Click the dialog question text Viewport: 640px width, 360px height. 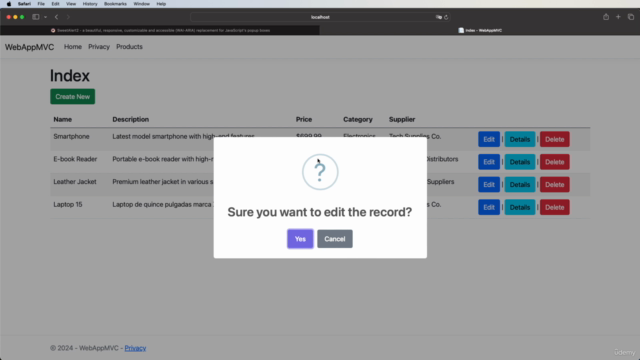pyautogui.click(x=320, y=212)
